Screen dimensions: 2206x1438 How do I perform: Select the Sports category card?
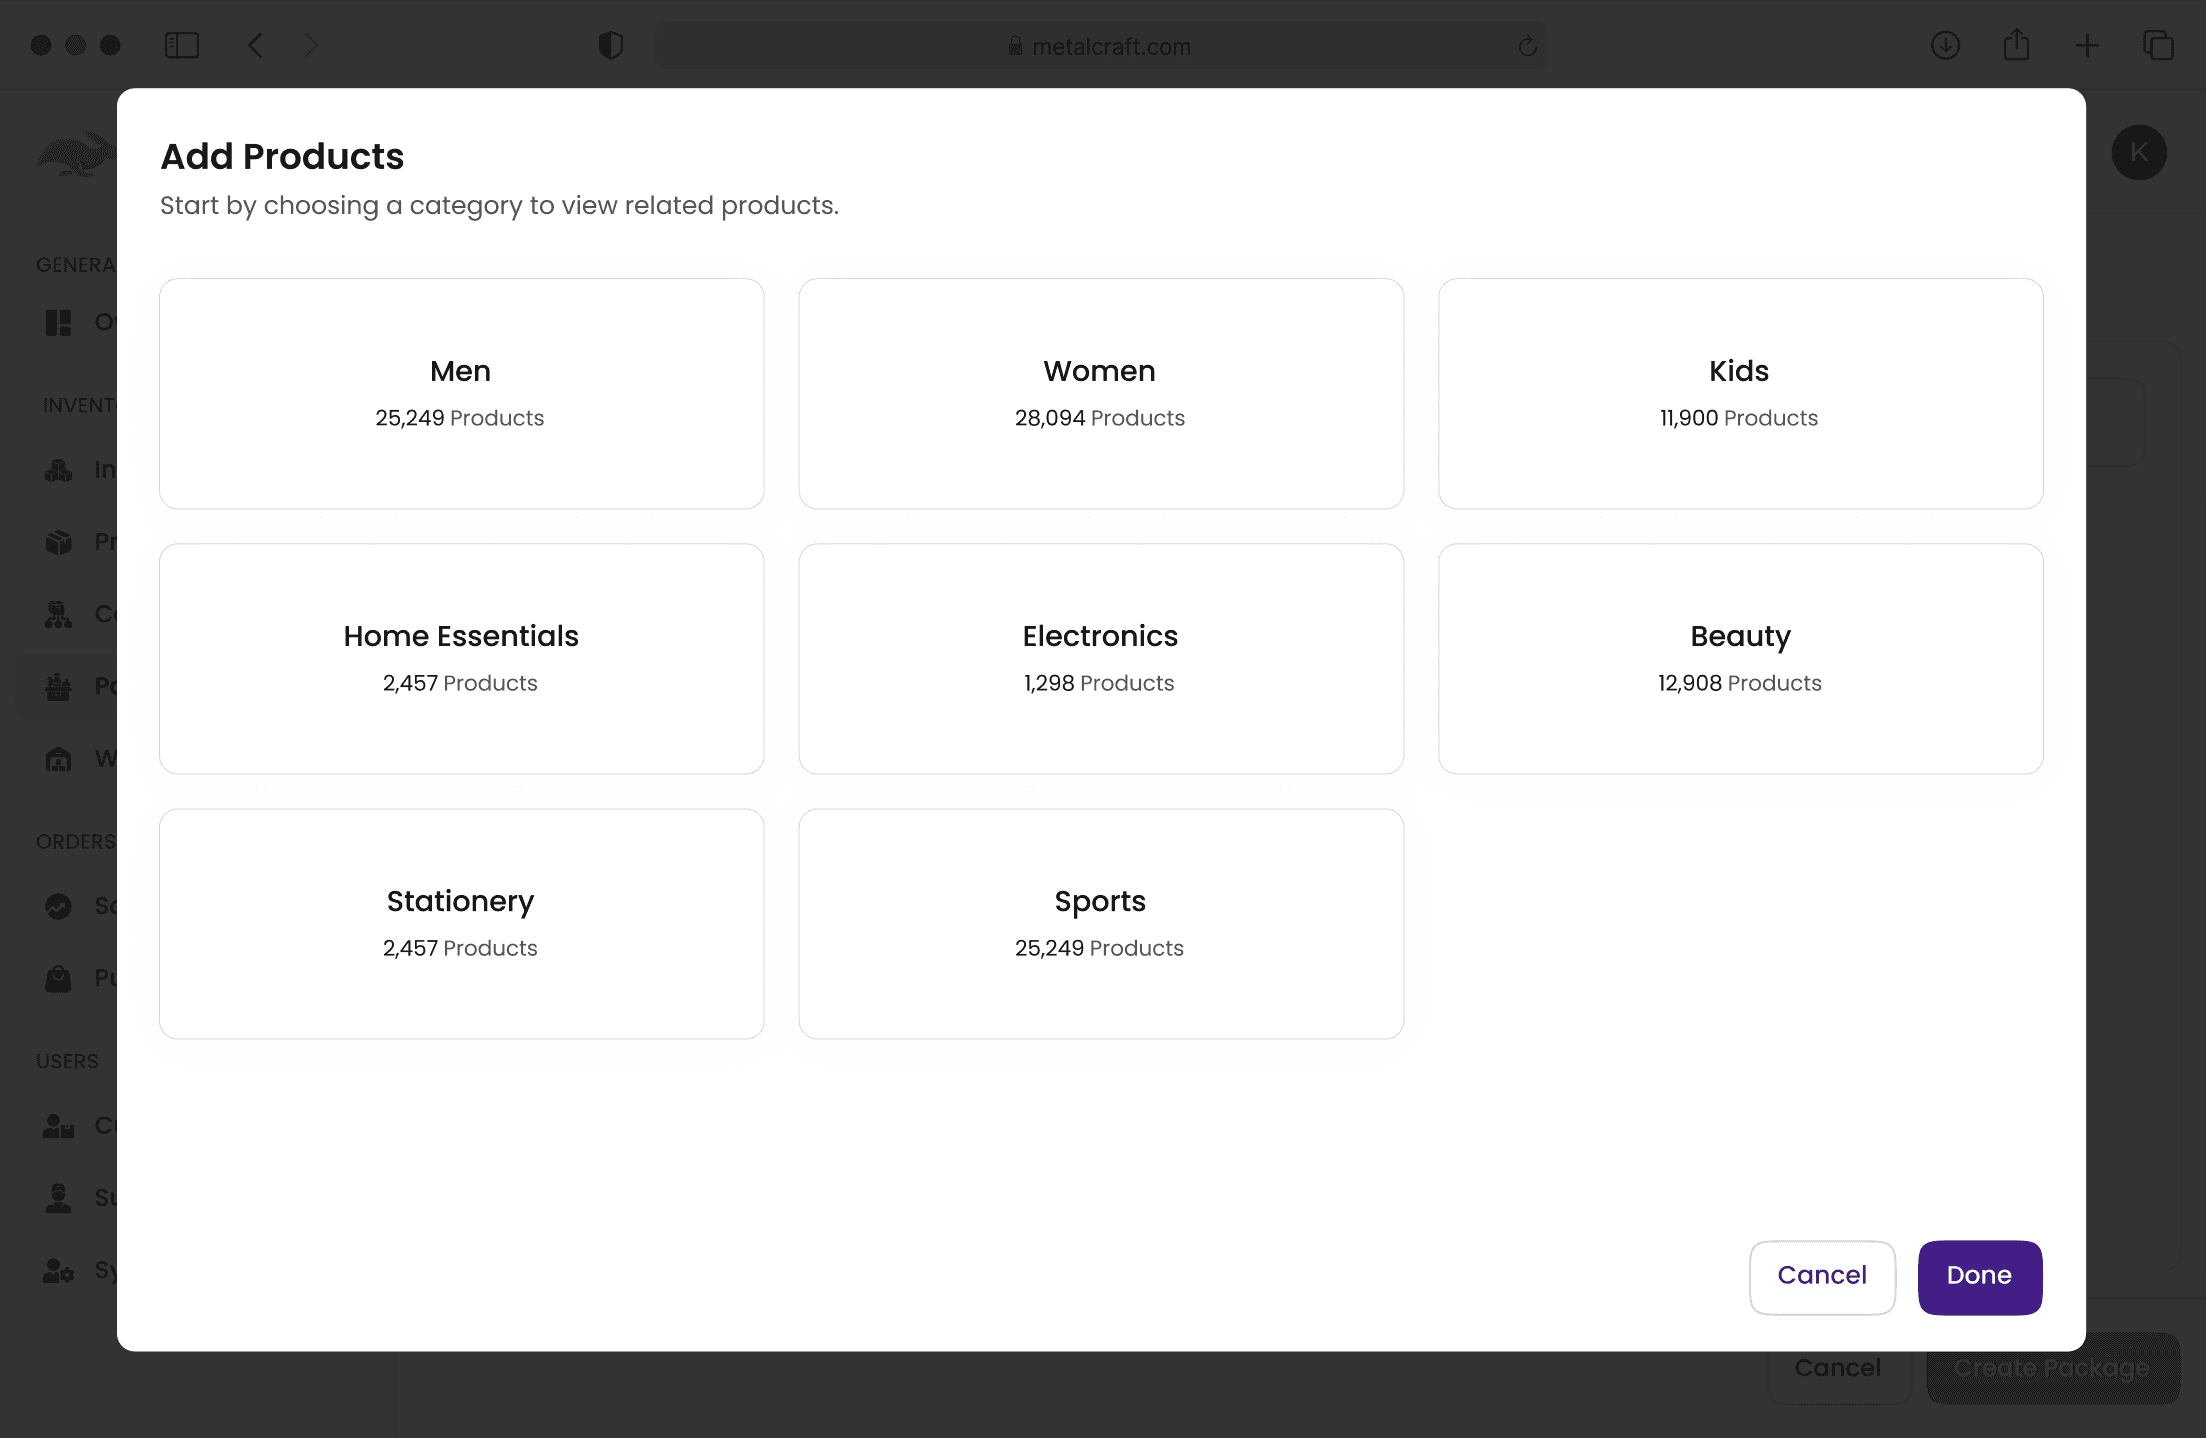[x=1100, y=923]
